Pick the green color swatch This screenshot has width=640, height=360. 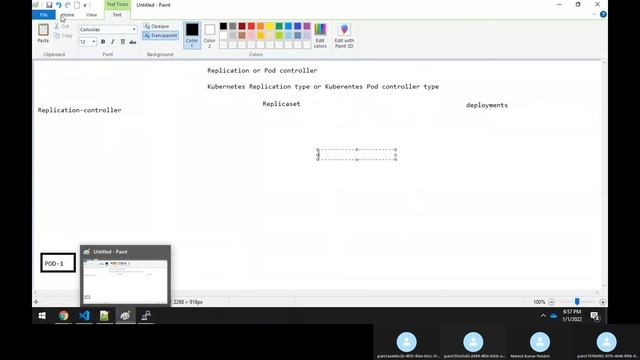[x=279, y=26]
